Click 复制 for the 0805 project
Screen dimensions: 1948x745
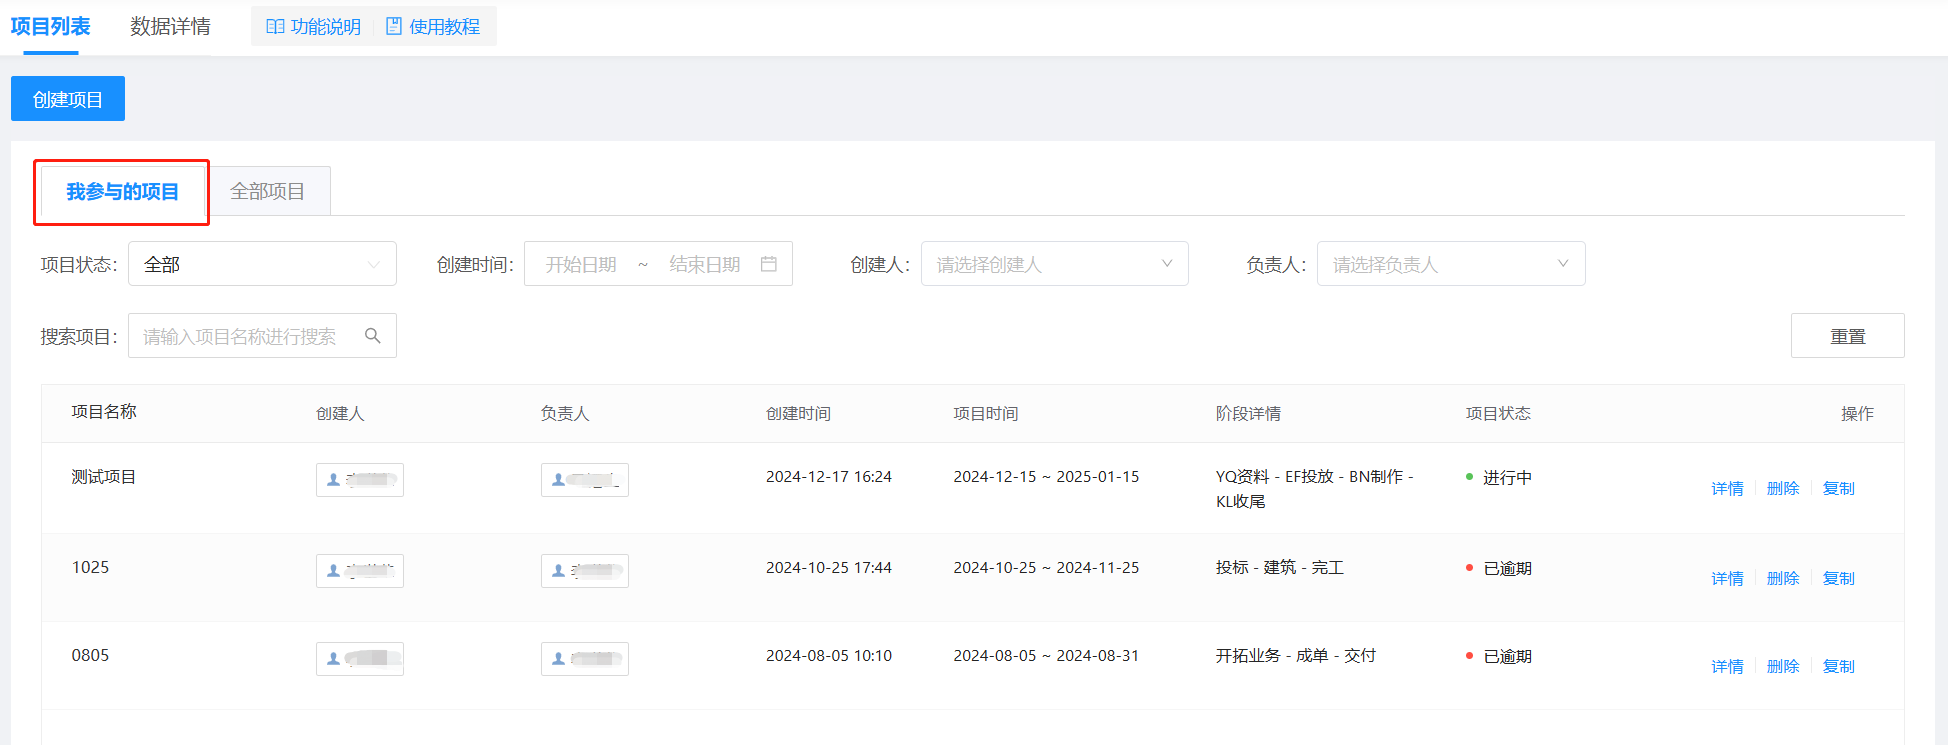coord(1838,667)
